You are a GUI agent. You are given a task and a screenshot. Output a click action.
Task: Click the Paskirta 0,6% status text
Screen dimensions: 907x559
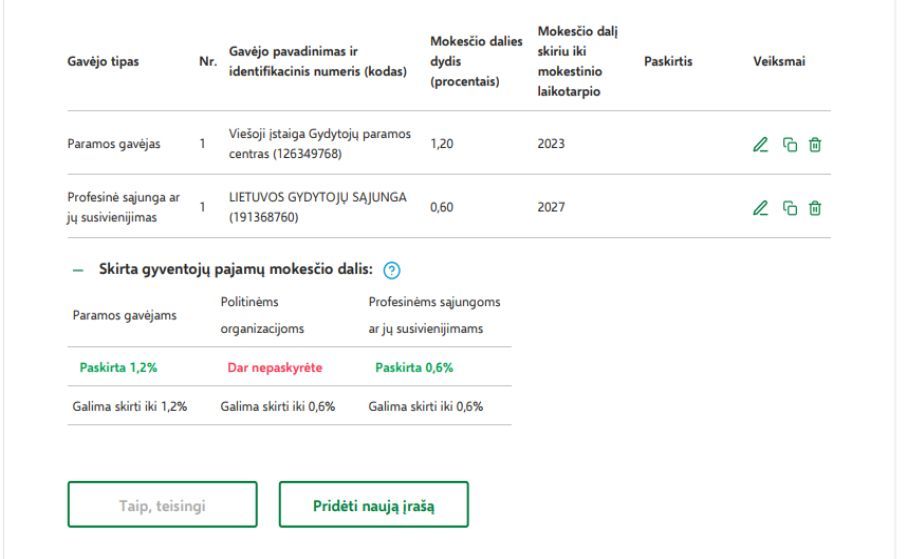414,367
